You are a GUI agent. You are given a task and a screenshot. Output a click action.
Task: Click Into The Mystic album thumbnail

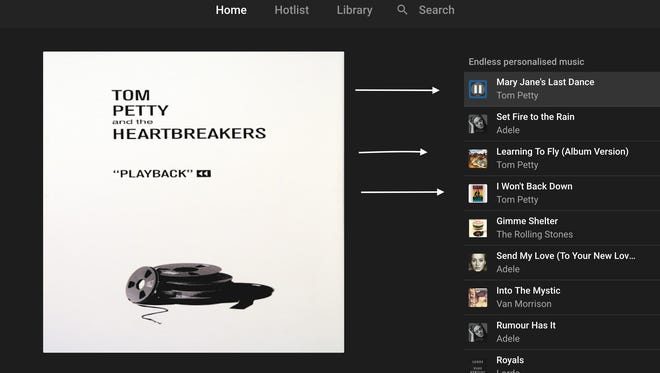pyautogui.click(x=478, y=297)
